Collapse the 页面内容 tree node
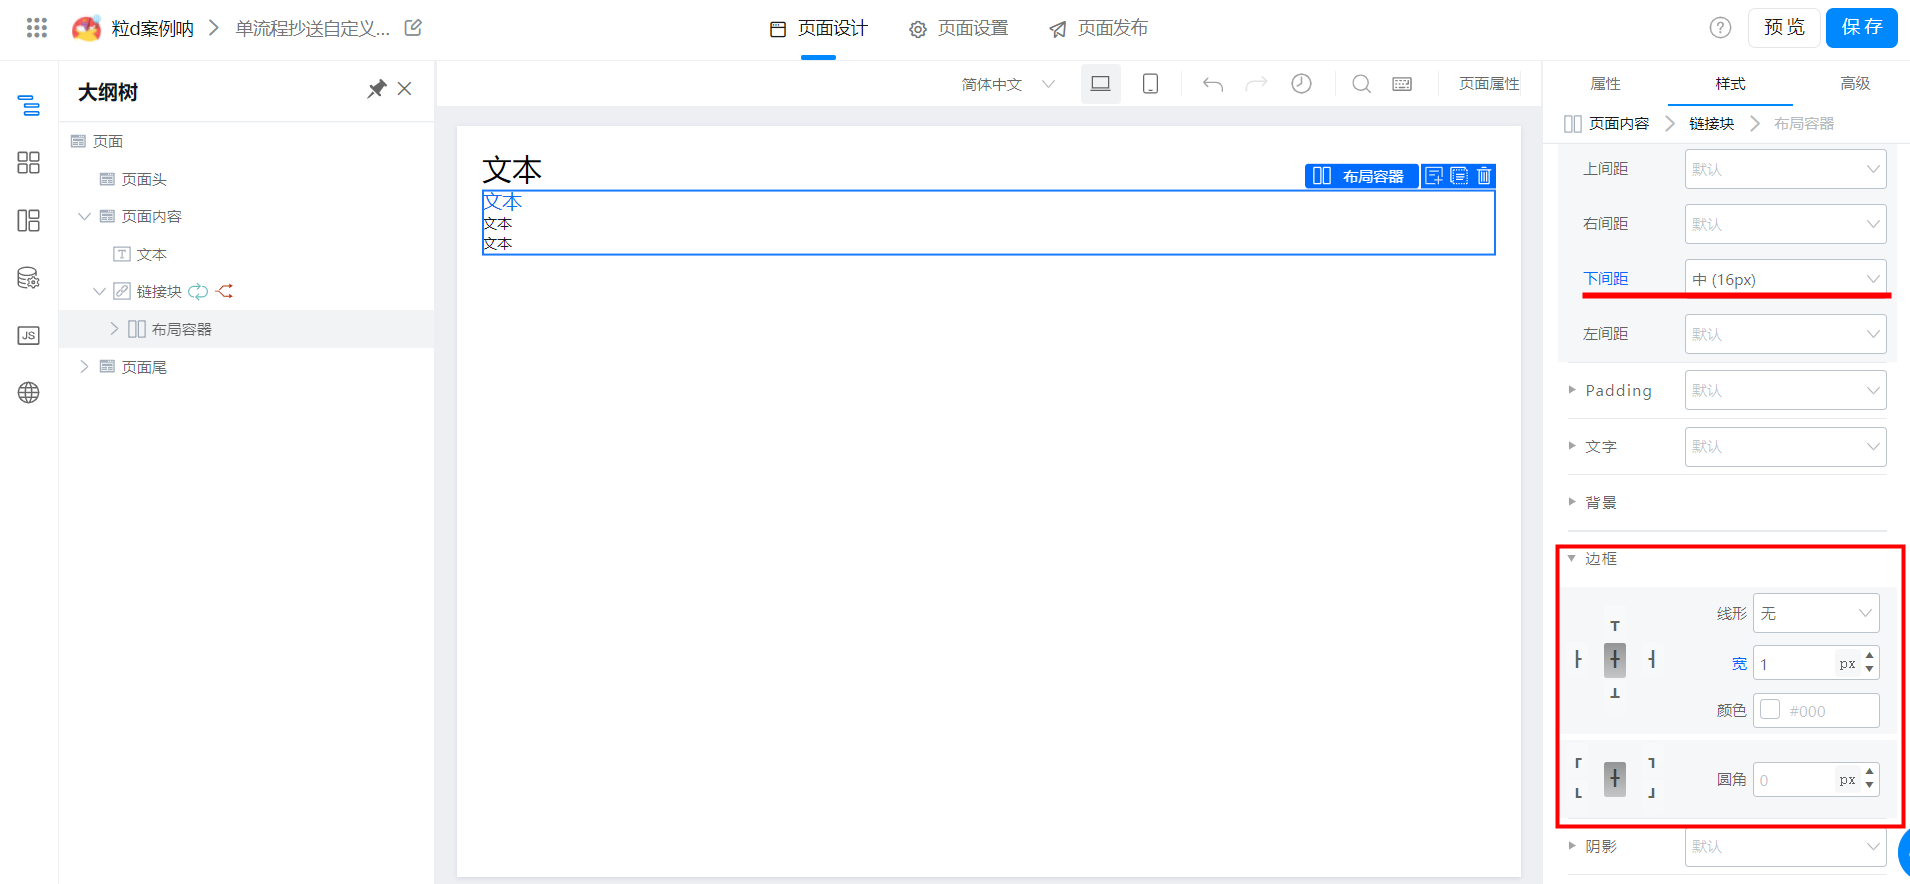 84,216
